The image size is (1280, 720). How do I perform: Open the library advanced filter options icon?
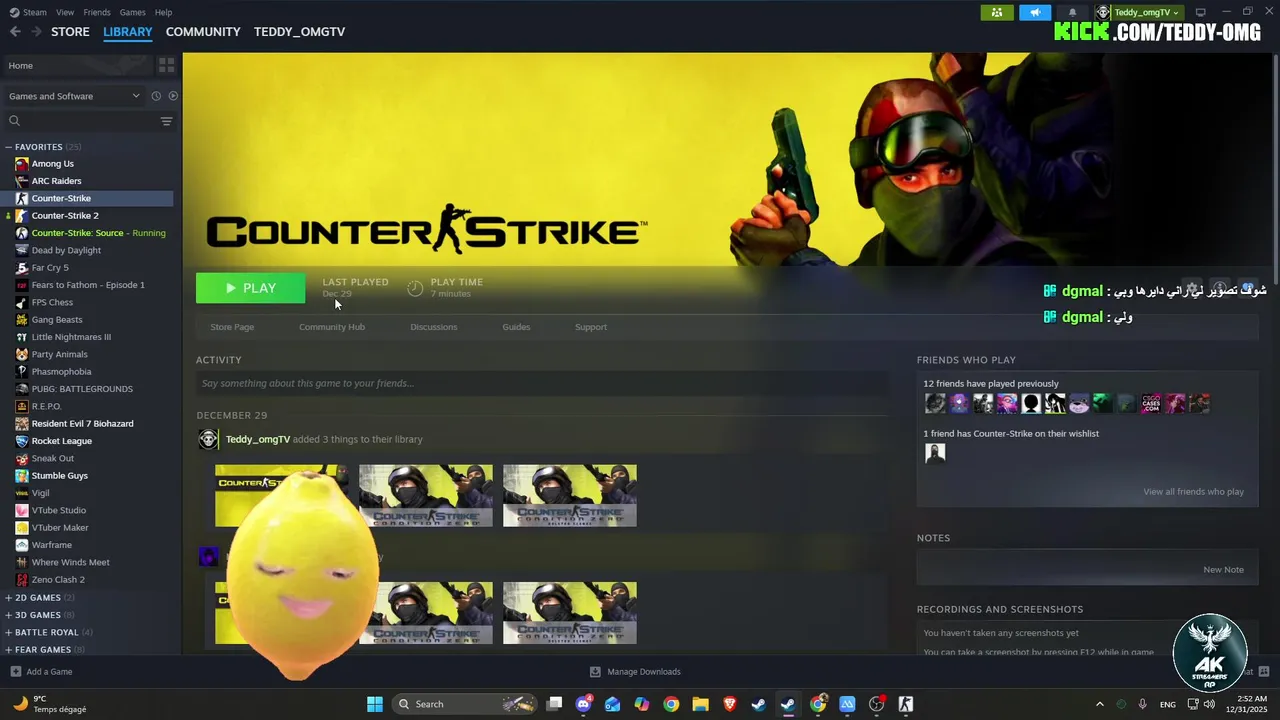(x=166, y=121)
